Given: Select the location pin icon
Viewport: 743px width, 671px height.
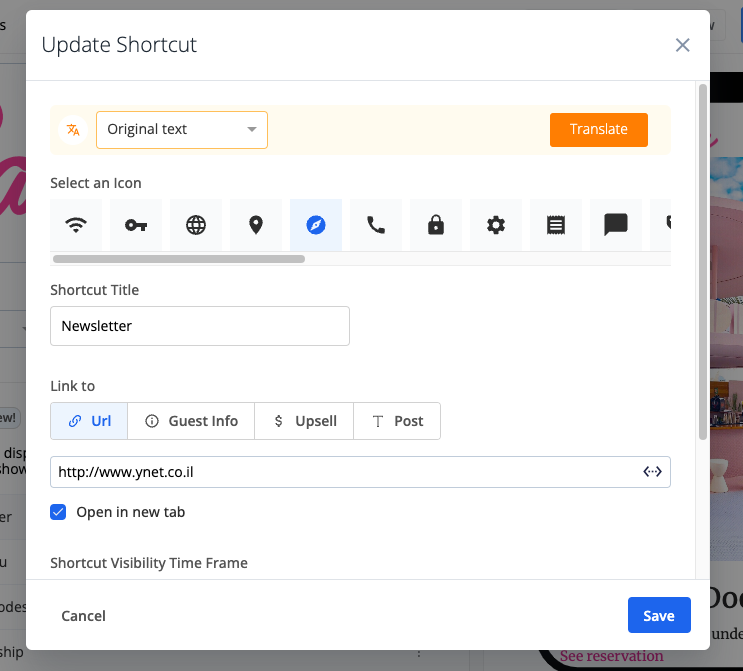Looking at the screenshot, I should [x=256, y=225].
